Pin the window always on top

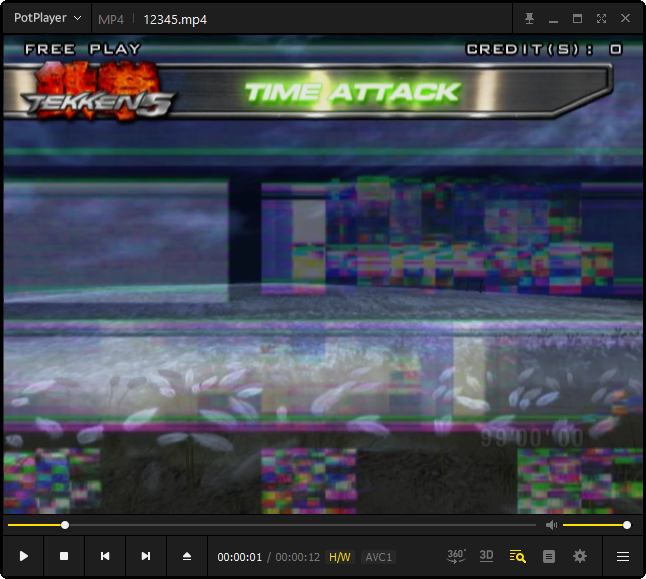(529, 19)
